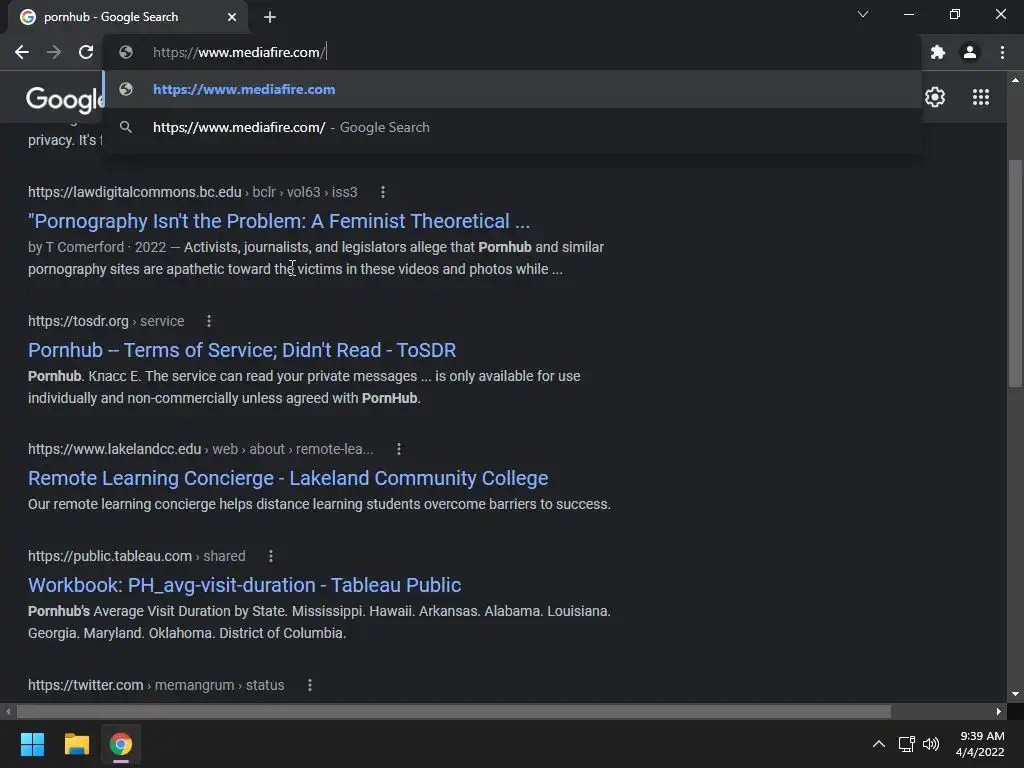Click the scroll down arrow of page
Screen dimensions: 1024x768
[x=1015, y=694]
